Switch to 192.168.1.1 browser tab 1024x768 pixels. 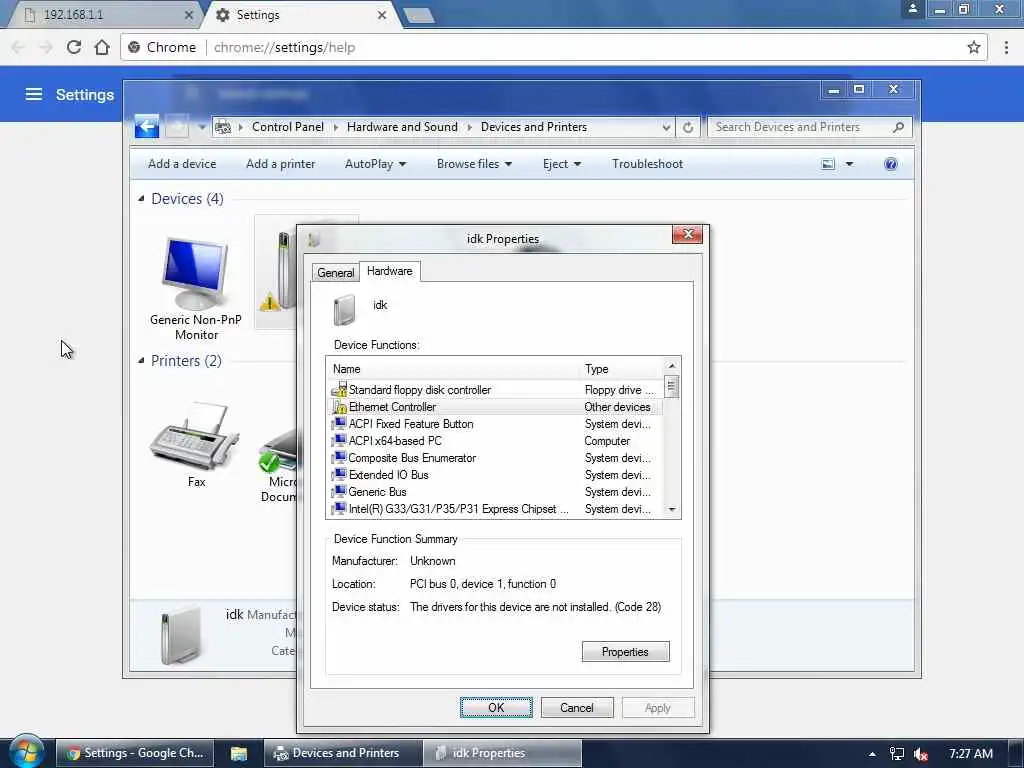pyautogui.click(x=104, y=14)
